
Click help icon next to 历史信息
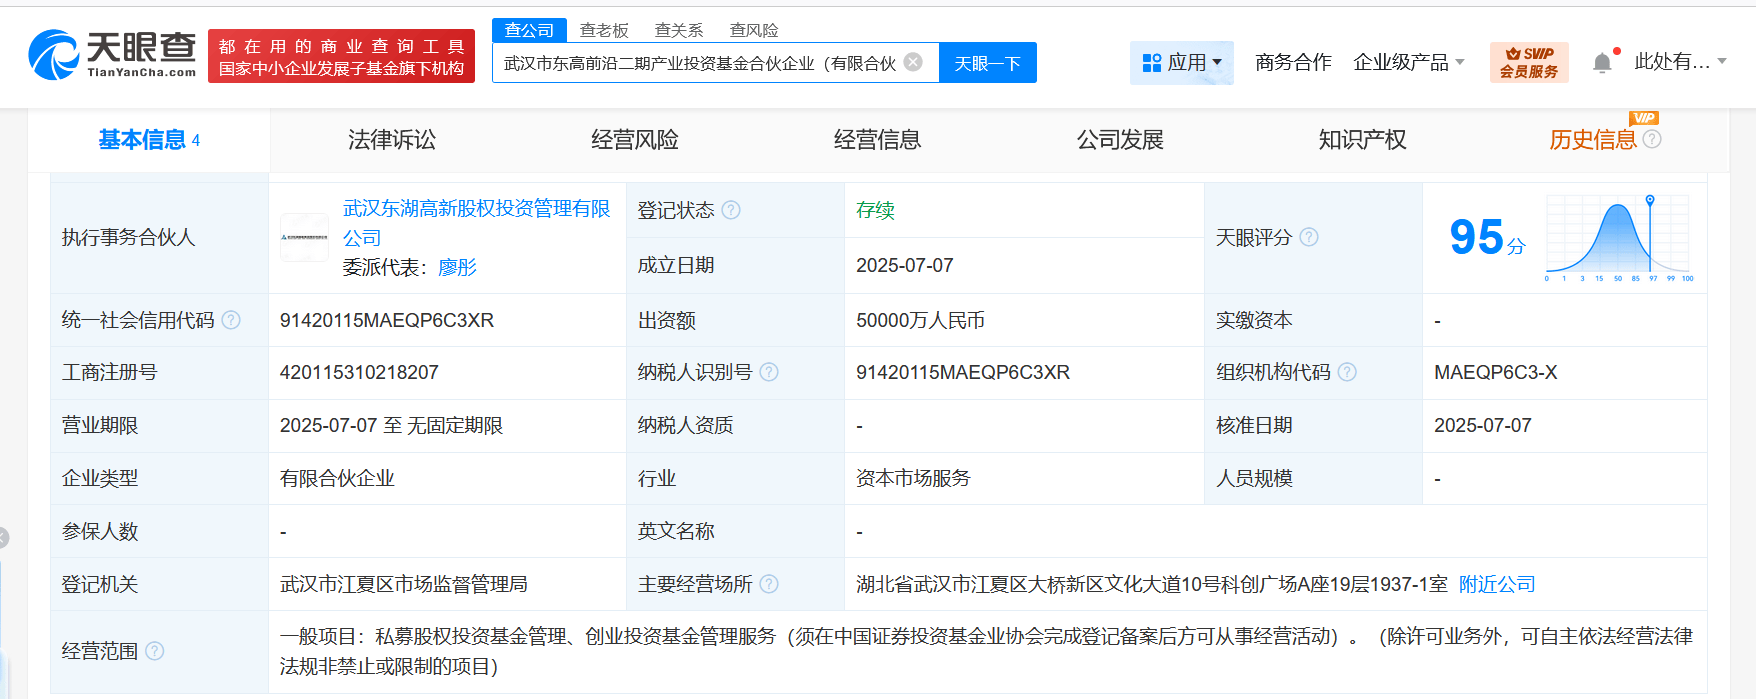1652,139
